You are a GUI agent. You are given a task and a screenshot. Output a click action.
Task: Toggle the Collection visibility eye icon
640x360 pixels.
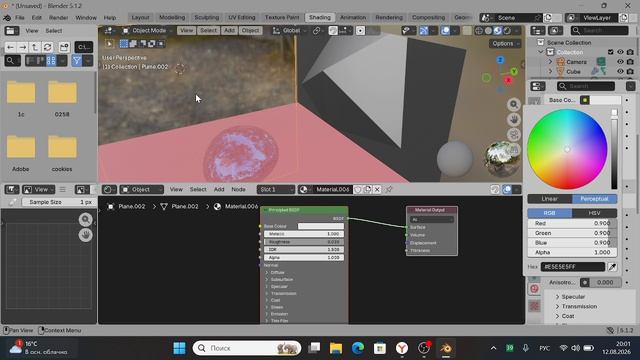(620, 52)
